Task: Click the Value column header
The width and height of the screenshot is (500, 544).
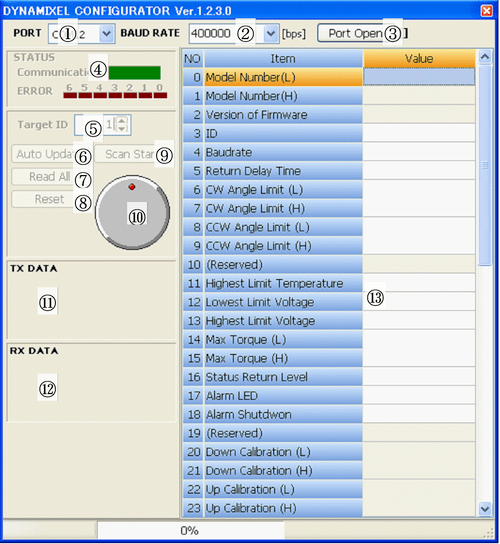Action: pyautogui.click(x=419, y=58)
